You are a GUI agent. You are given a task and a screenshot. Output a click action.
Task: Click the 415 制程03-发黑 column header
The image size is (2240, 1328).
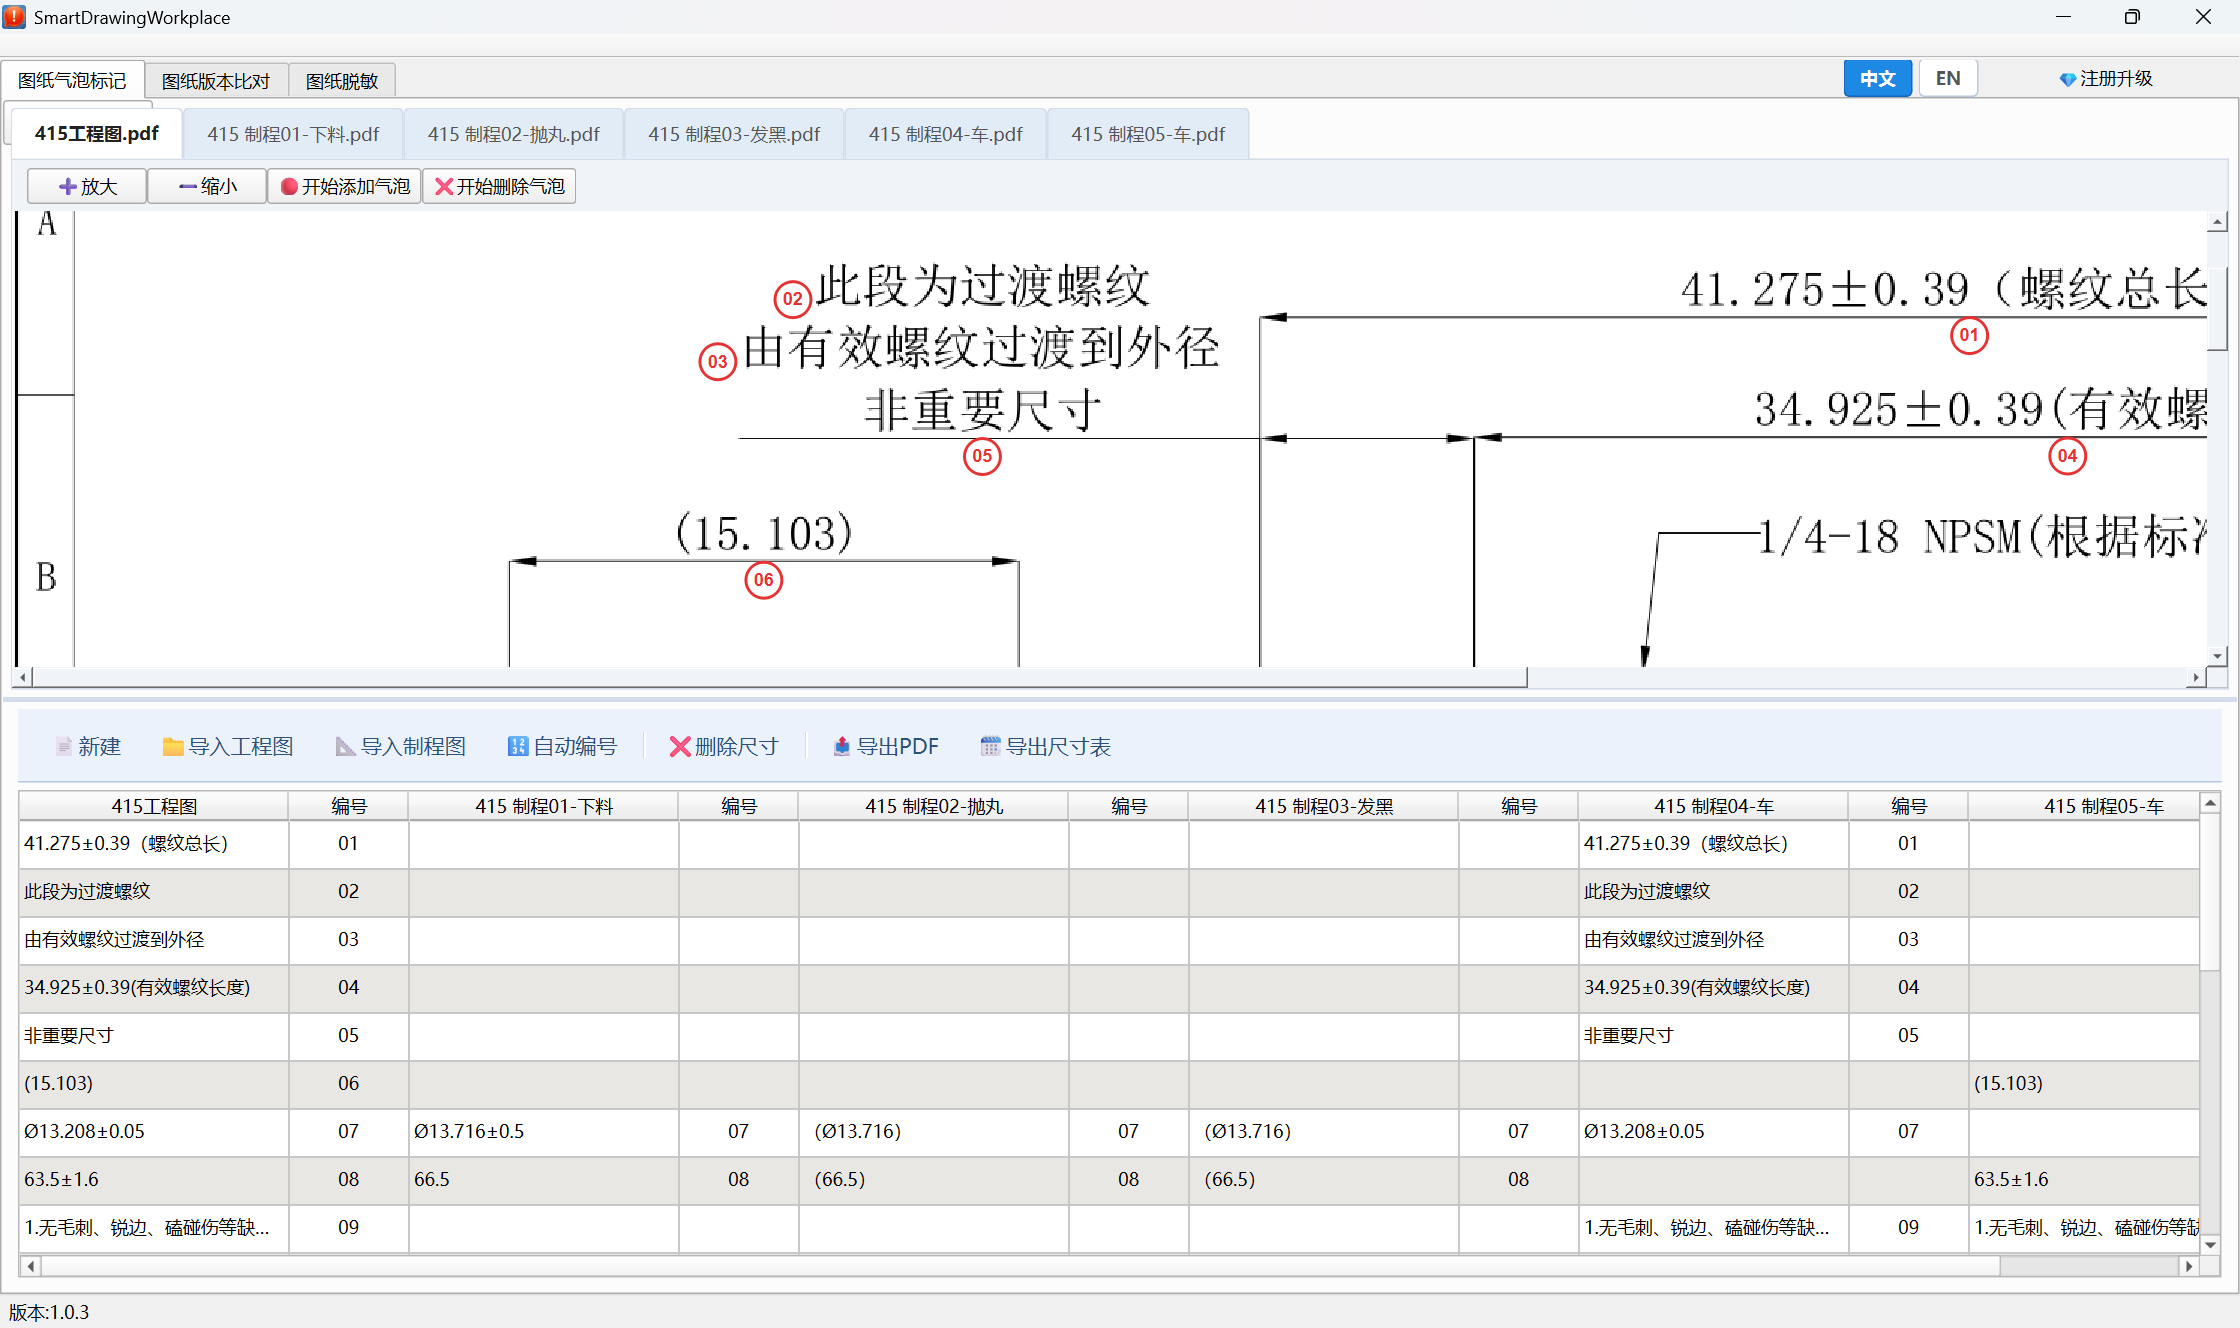coord(1324,806)
